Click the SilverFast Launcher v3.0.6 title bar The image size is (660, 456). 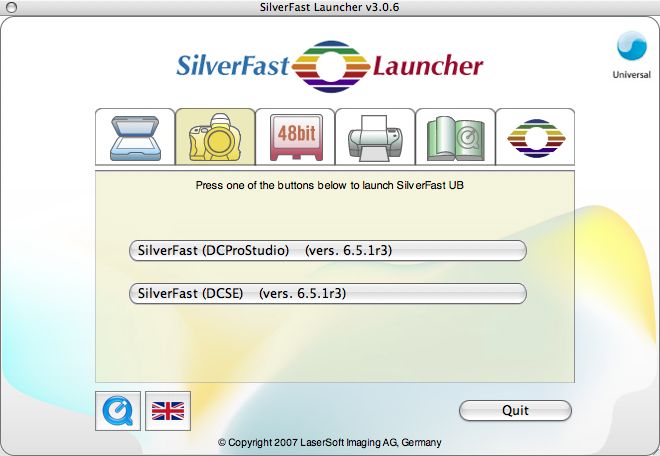coord(330,9)
